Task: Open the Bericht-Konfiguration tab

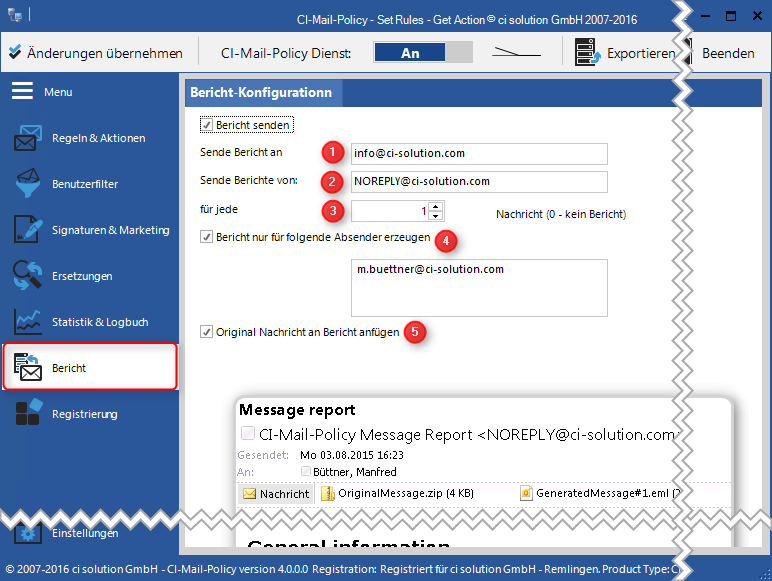Action: (262, 93)
